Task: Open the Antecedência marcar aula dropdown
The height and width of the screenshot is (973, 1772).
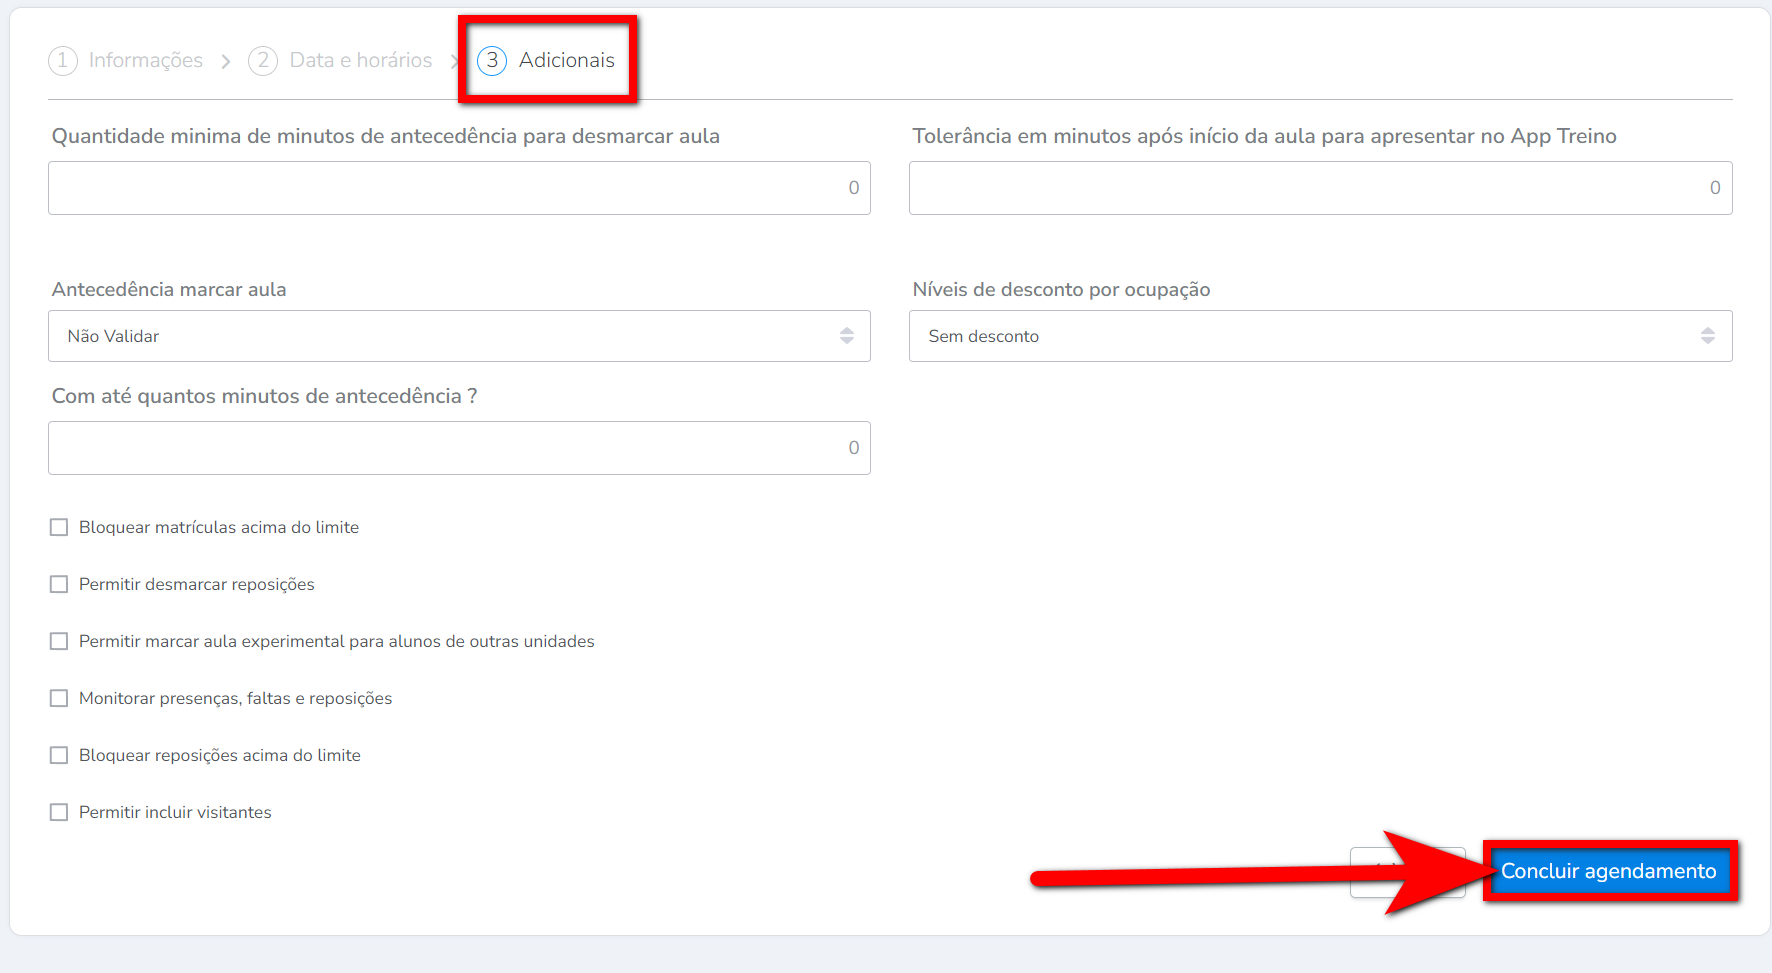Action: coord(459,336)
